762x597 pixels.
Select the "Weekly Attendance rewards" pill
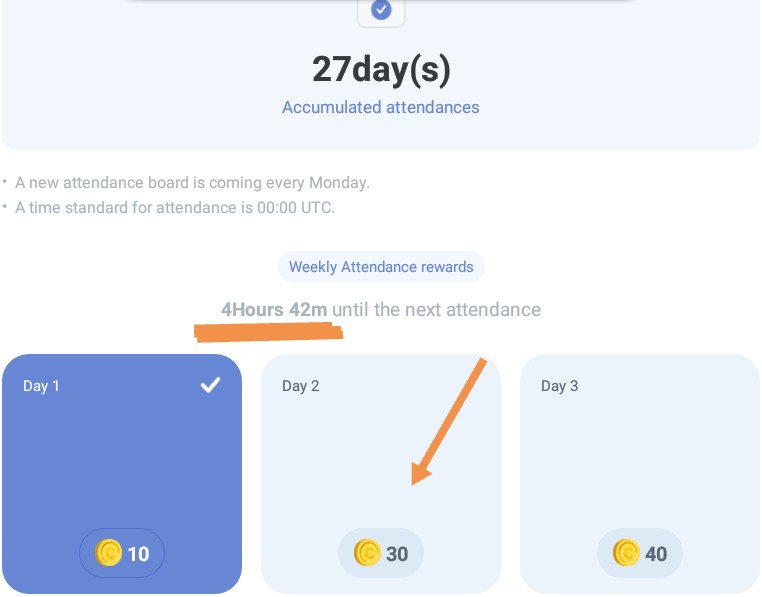pyautogui.click(x=381, y=267)
